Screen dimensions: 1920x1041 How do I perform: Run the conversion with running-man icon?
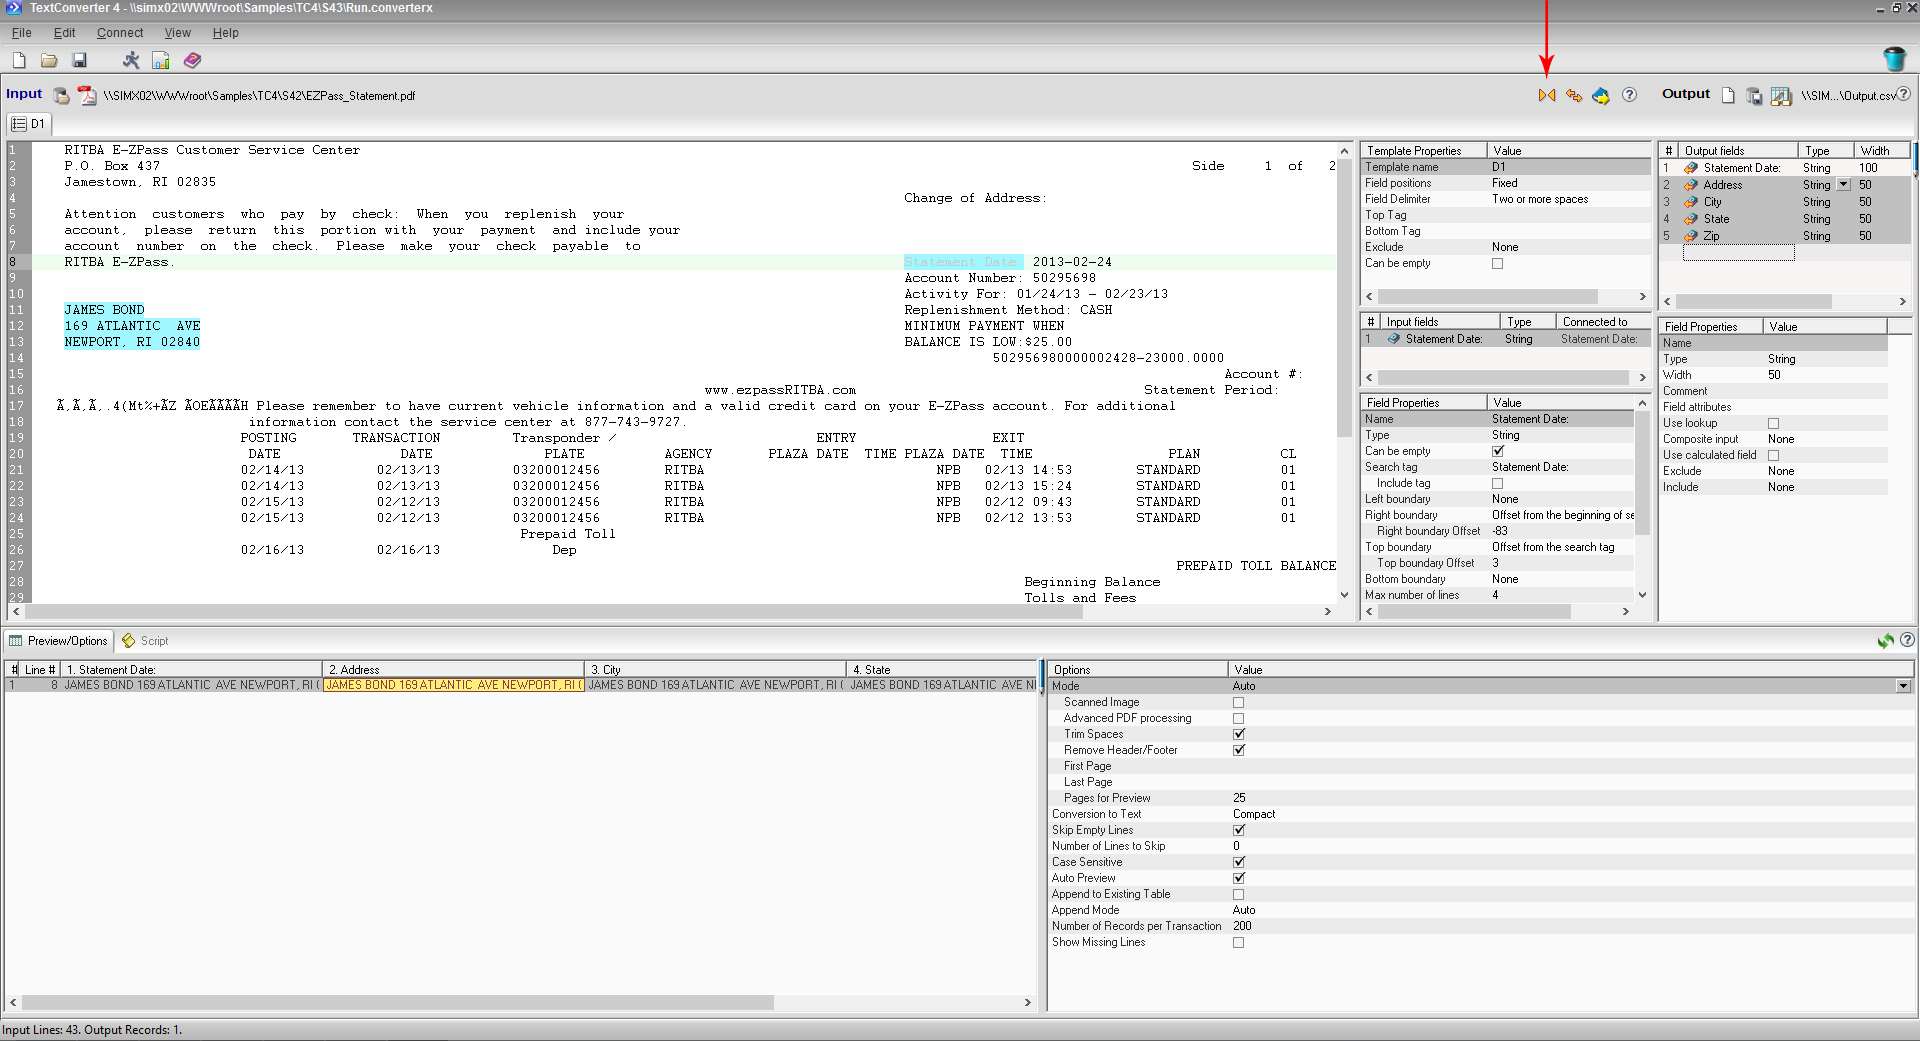[x=131, y=61]
